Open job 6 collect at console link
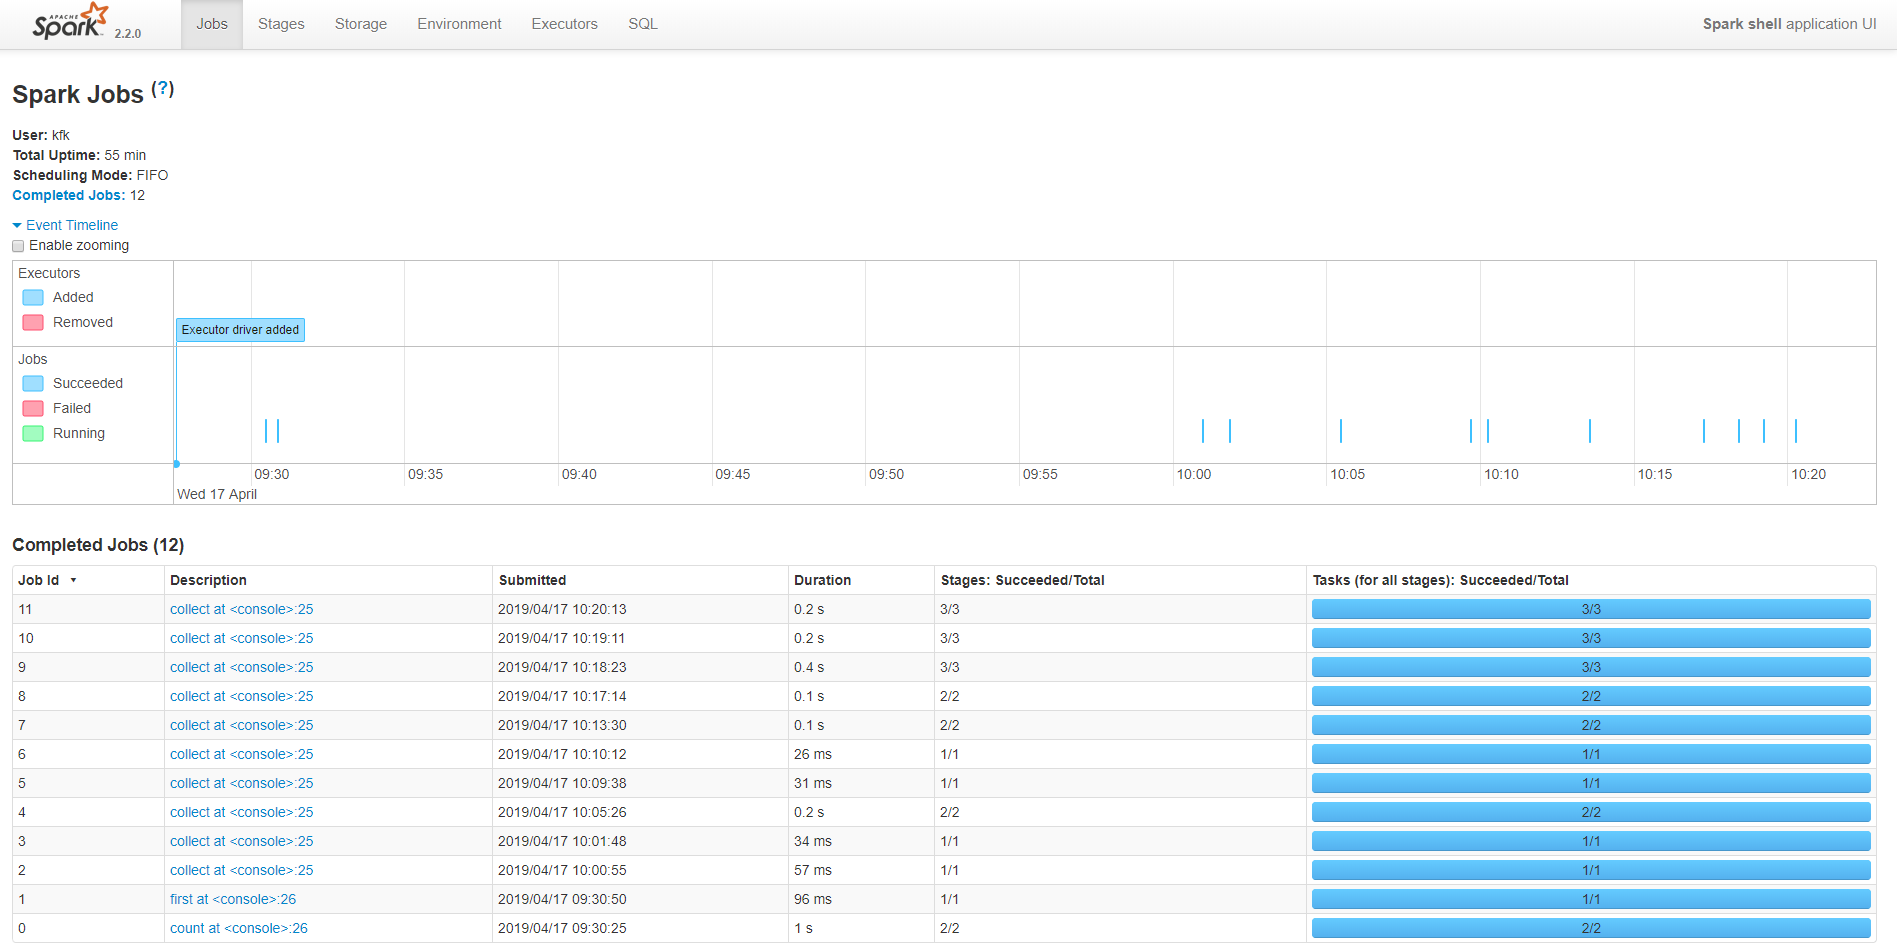 tap(241, 754)
